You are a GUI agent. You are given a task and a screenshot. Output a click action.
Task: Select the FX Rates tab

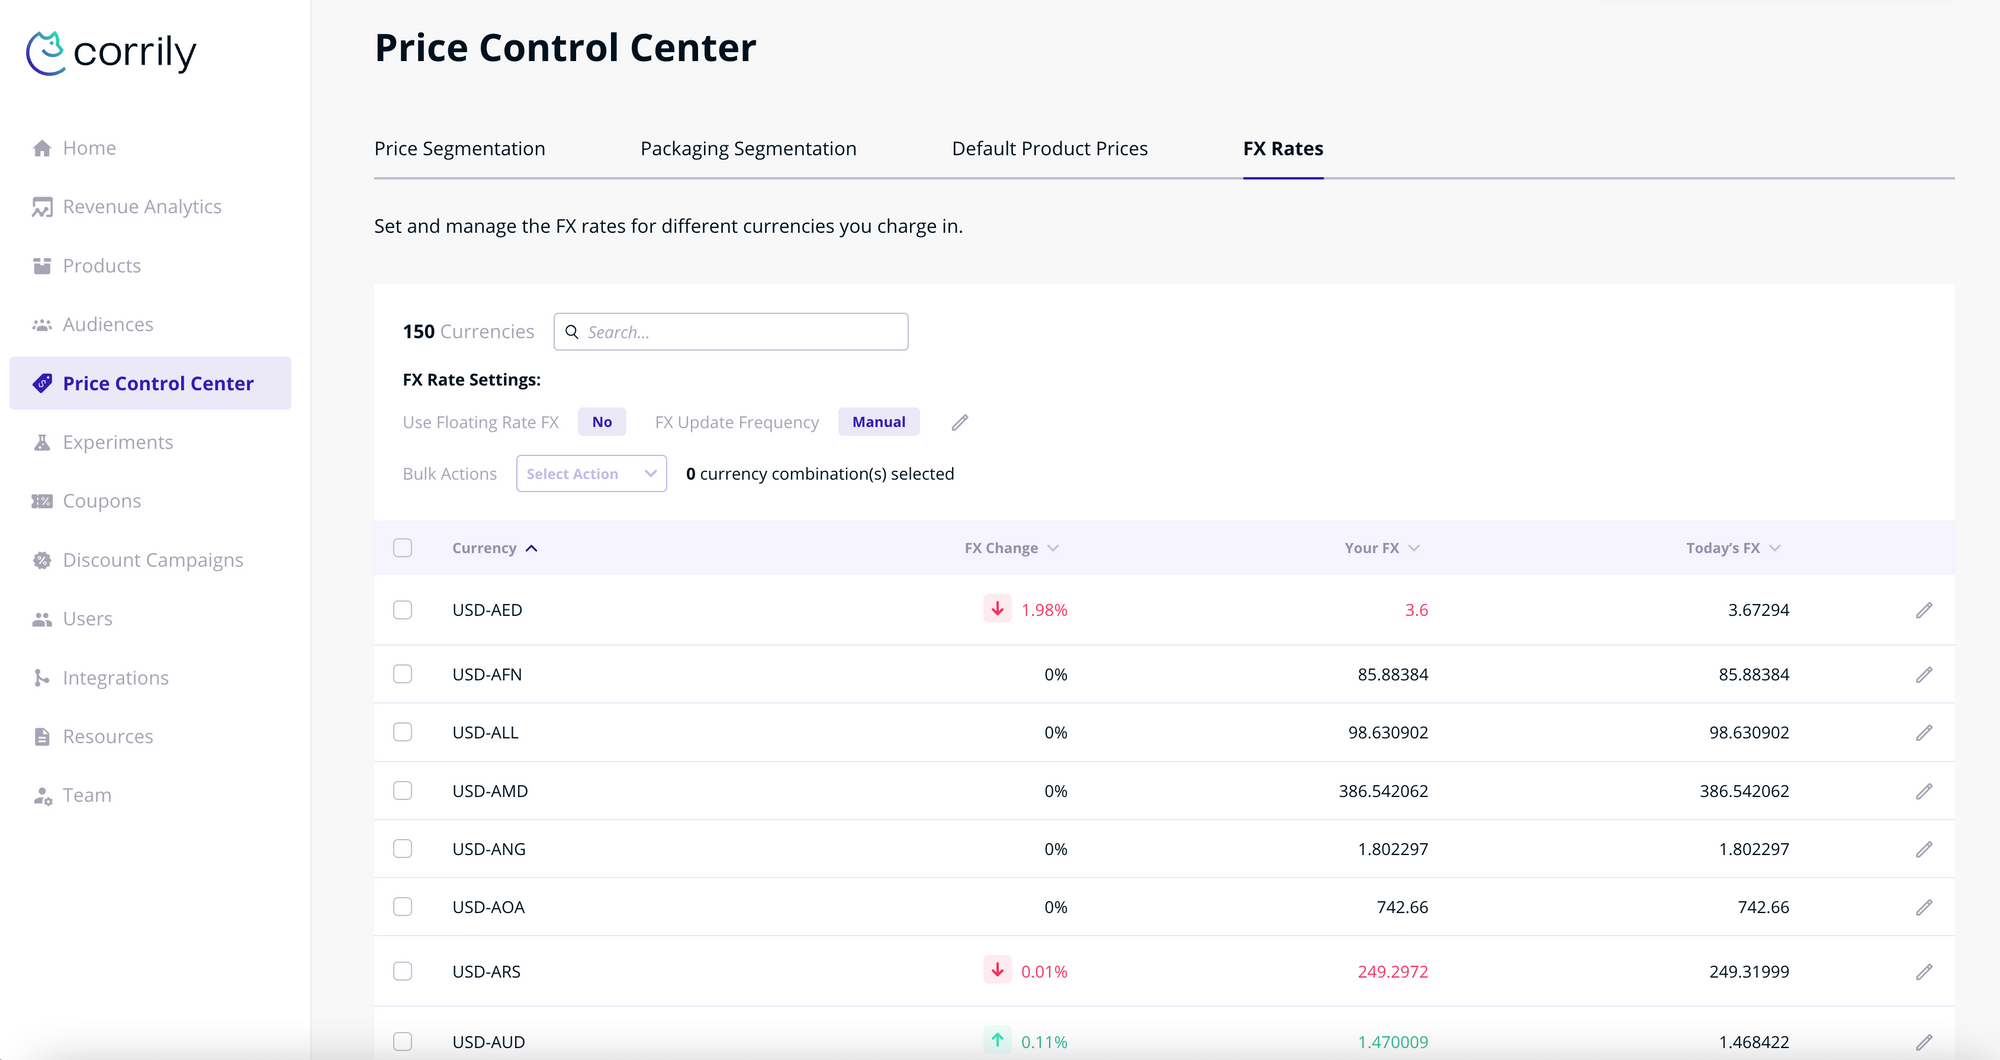coord(1283,149)
